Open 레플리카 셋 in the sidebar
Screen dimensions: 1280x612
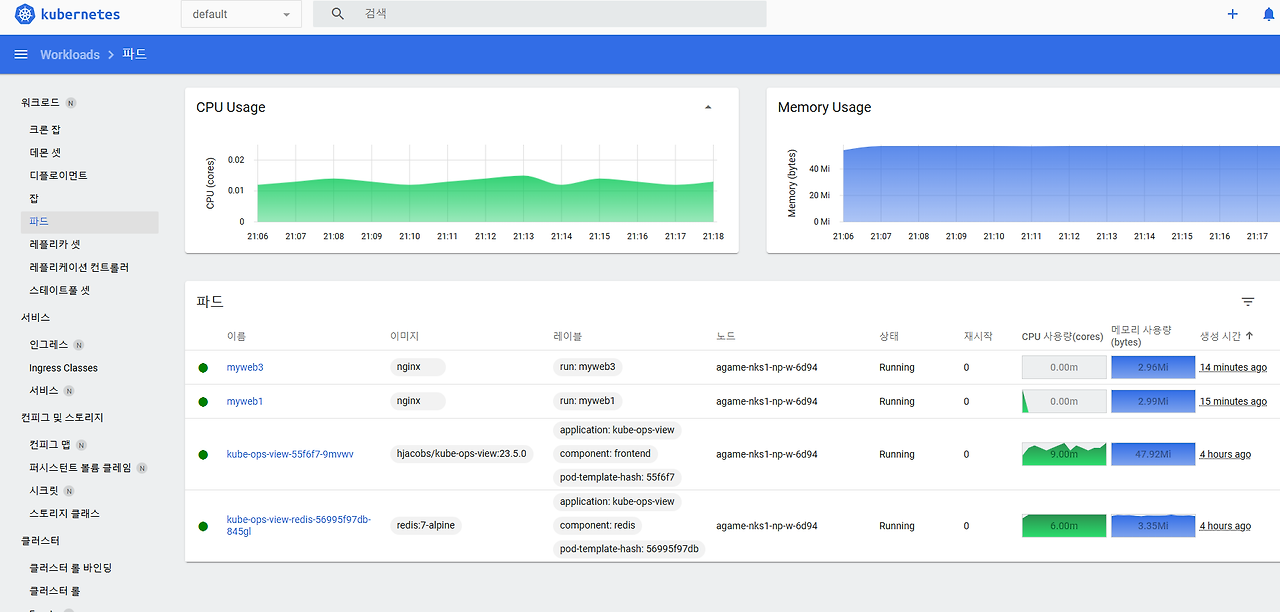tap(55, 245)
